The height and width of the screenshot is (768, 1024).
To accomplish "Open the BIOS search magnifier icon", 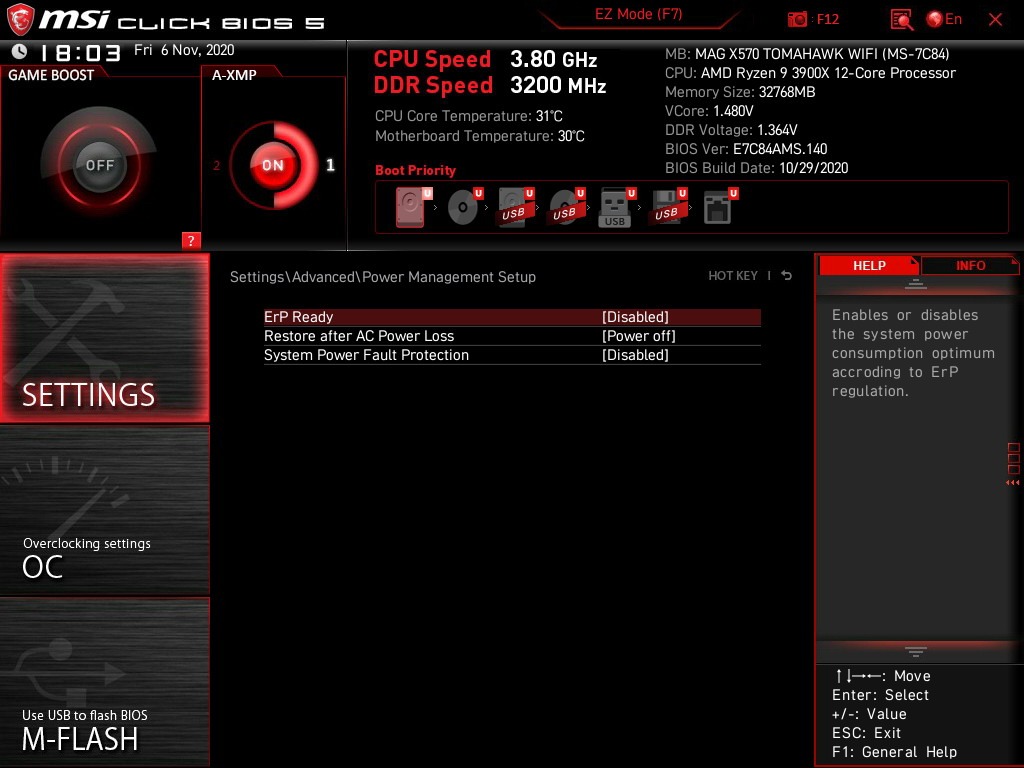I will pyautogui.click(x=901, y=20).
